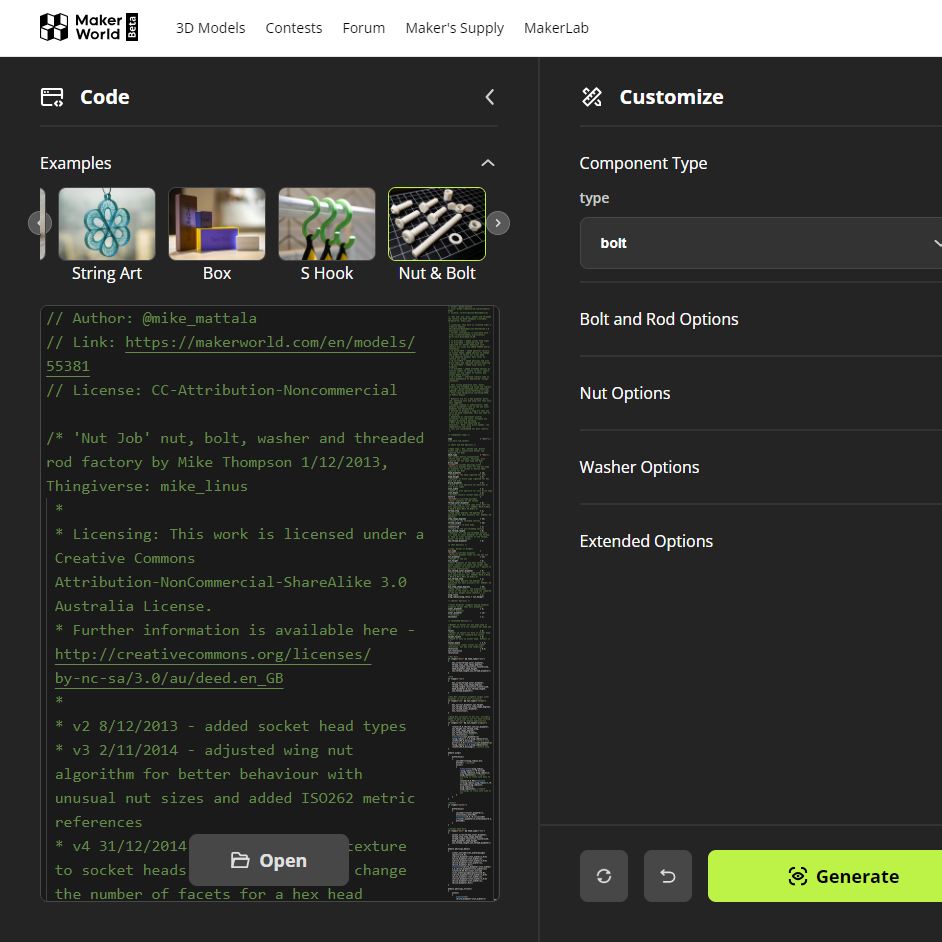Click the Customize wand icon
Viewport: 942px width, 942px height.
pos(592,97)
